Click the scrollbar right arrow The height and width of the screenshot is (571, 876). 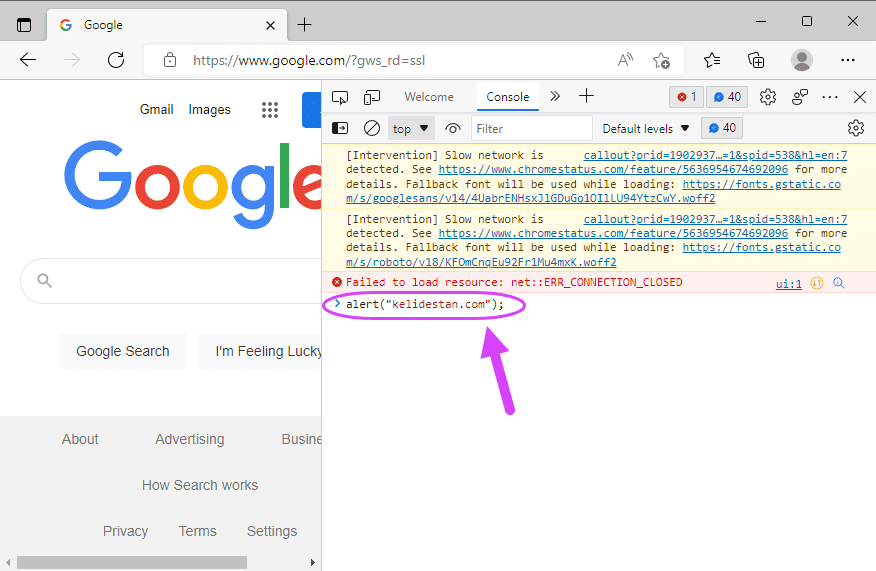point(313,562)
